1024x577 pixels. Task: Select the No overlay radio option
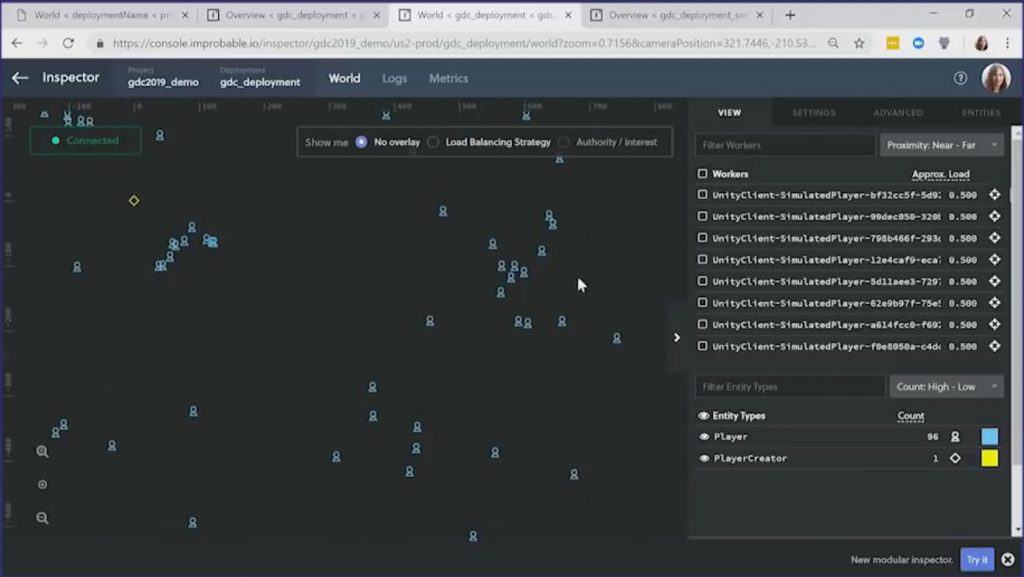361,142
